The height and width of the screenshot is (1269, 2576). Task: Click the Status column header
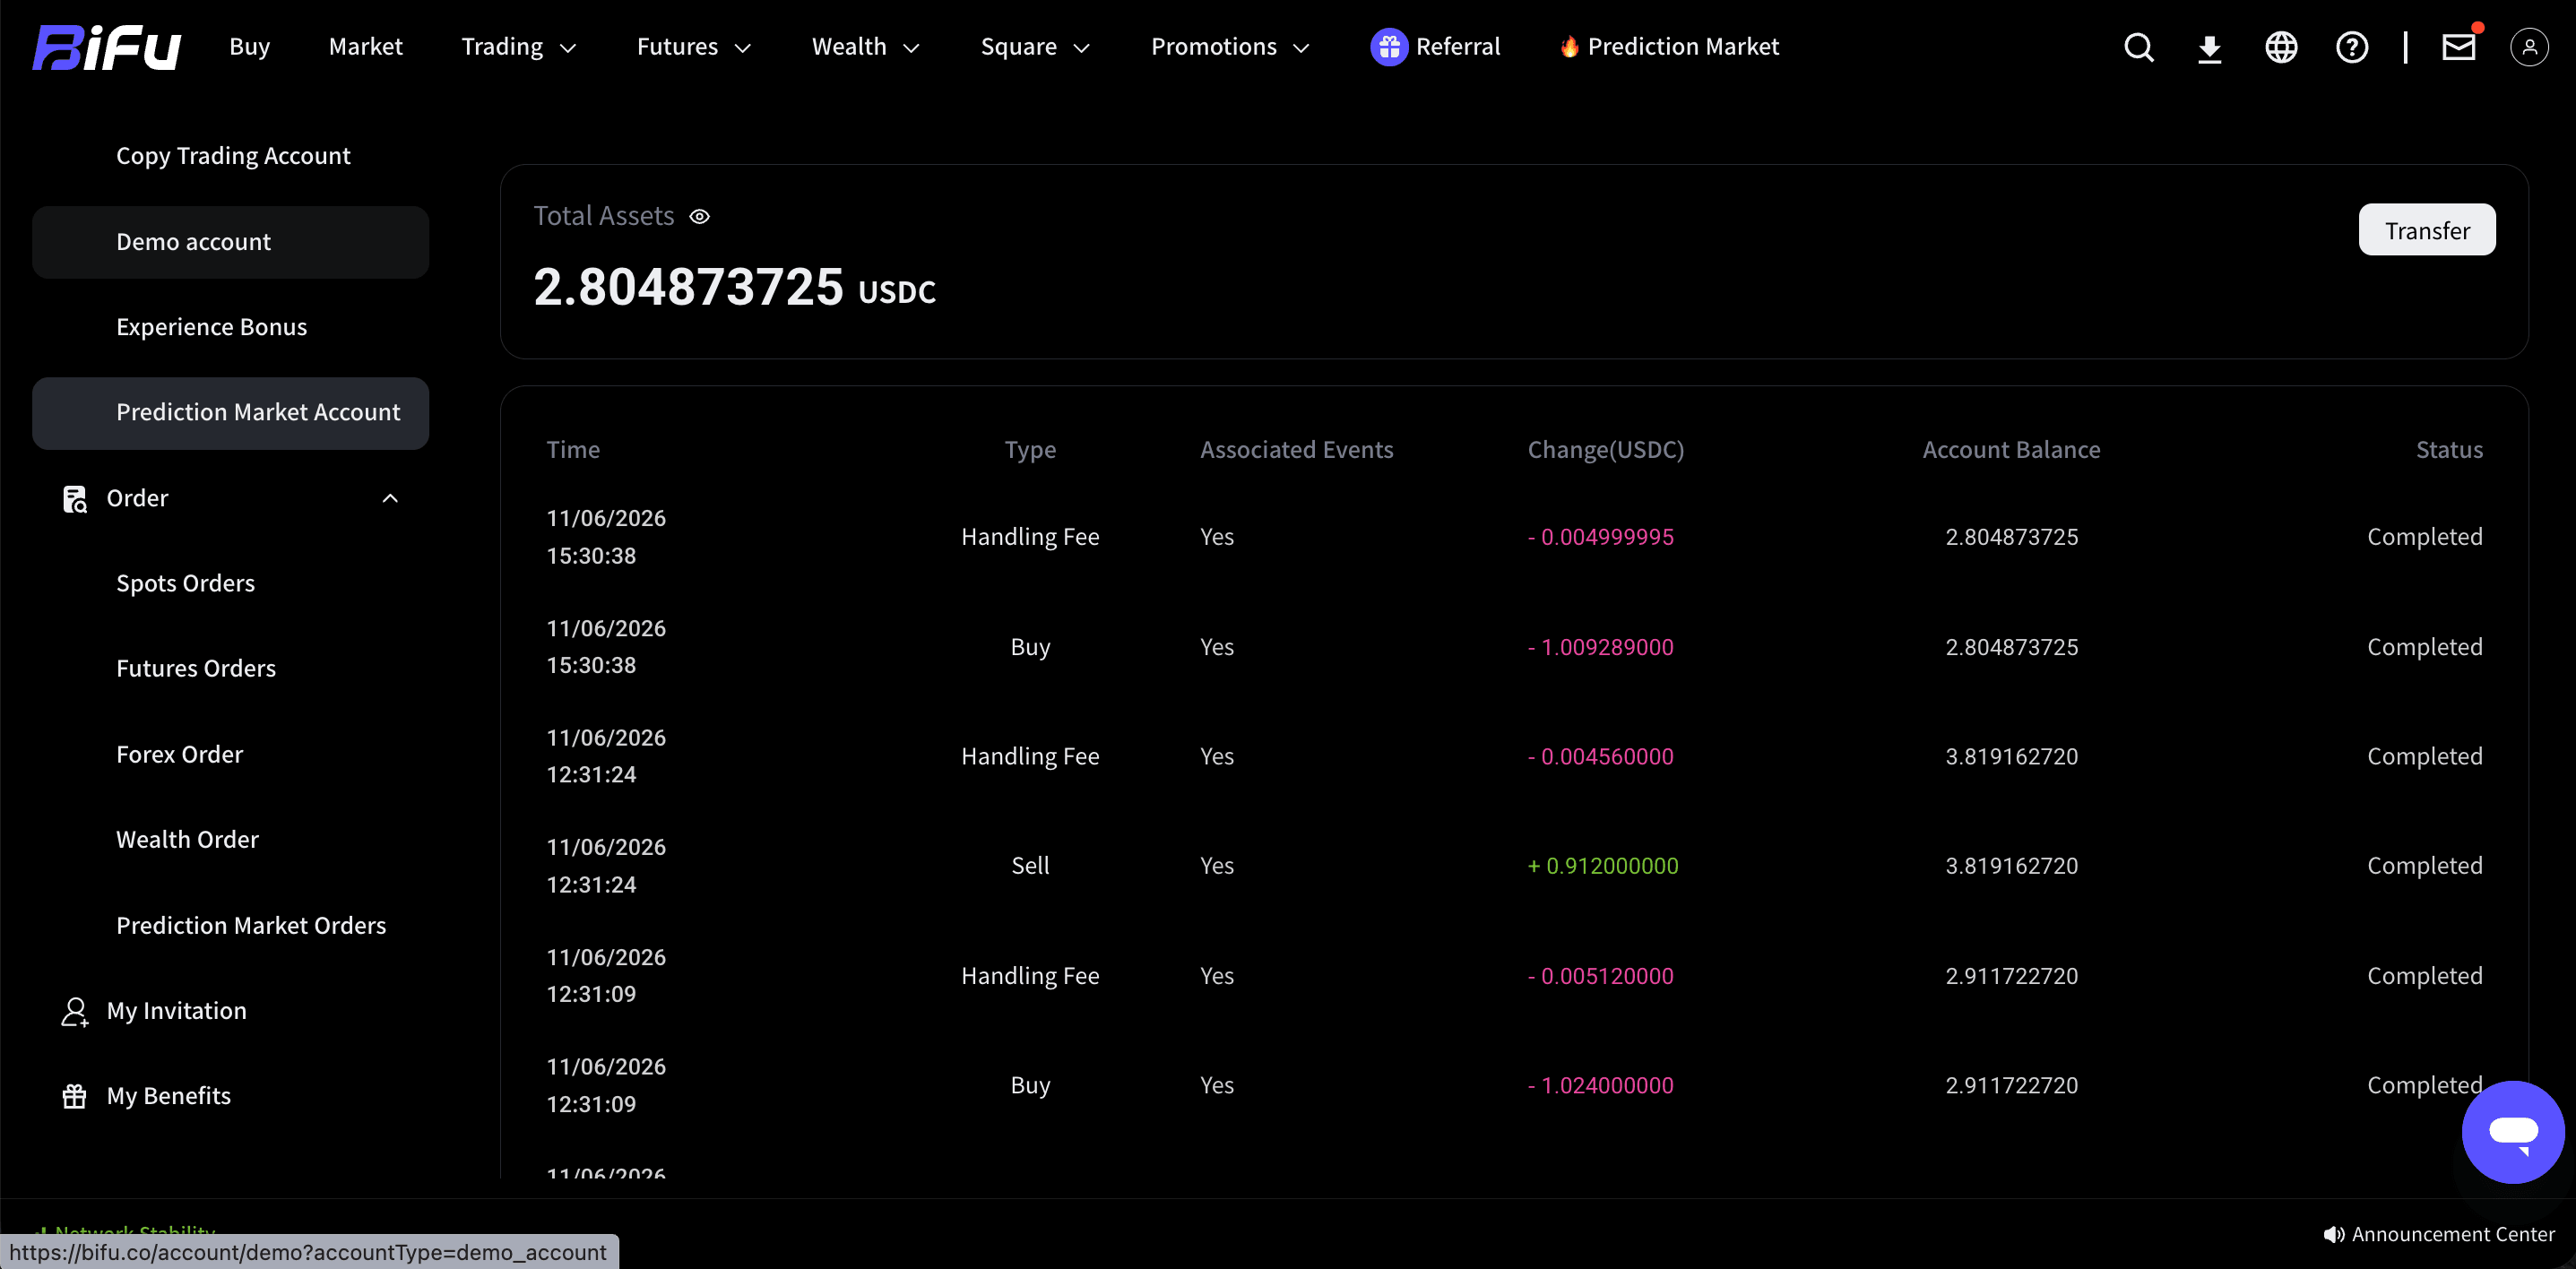tap(2448, 450)
